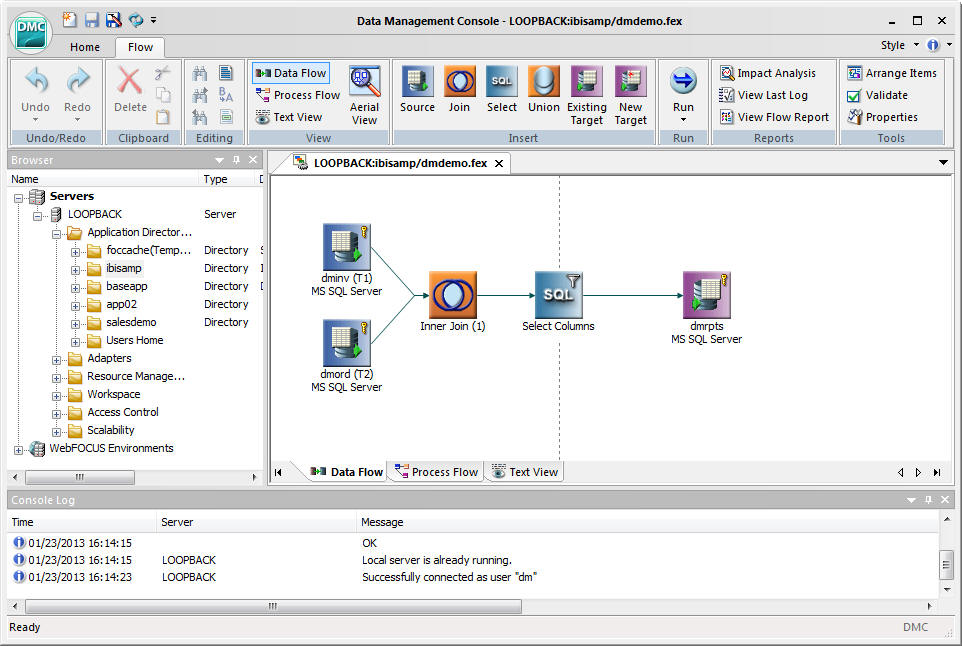Click the Save icon in quick access toolbar
This screenshot has height=646, width=962.
(91, 20)
